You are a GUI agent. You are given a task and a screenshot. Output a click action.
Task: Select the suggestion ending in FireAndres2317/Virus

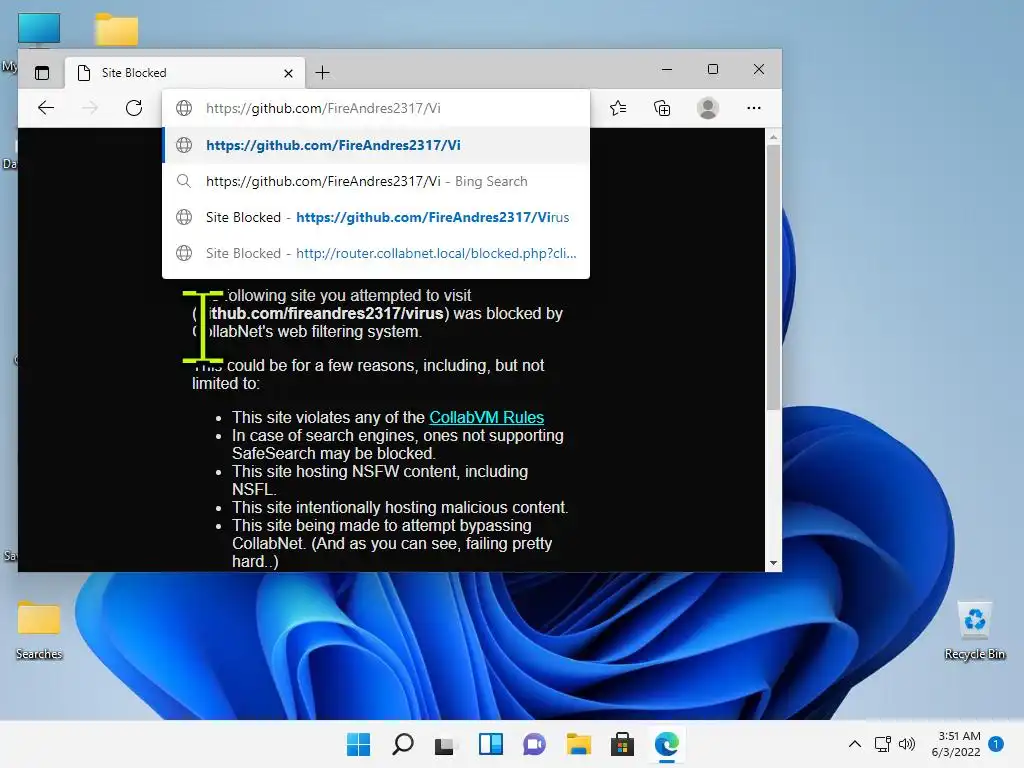tap(376, 217)
